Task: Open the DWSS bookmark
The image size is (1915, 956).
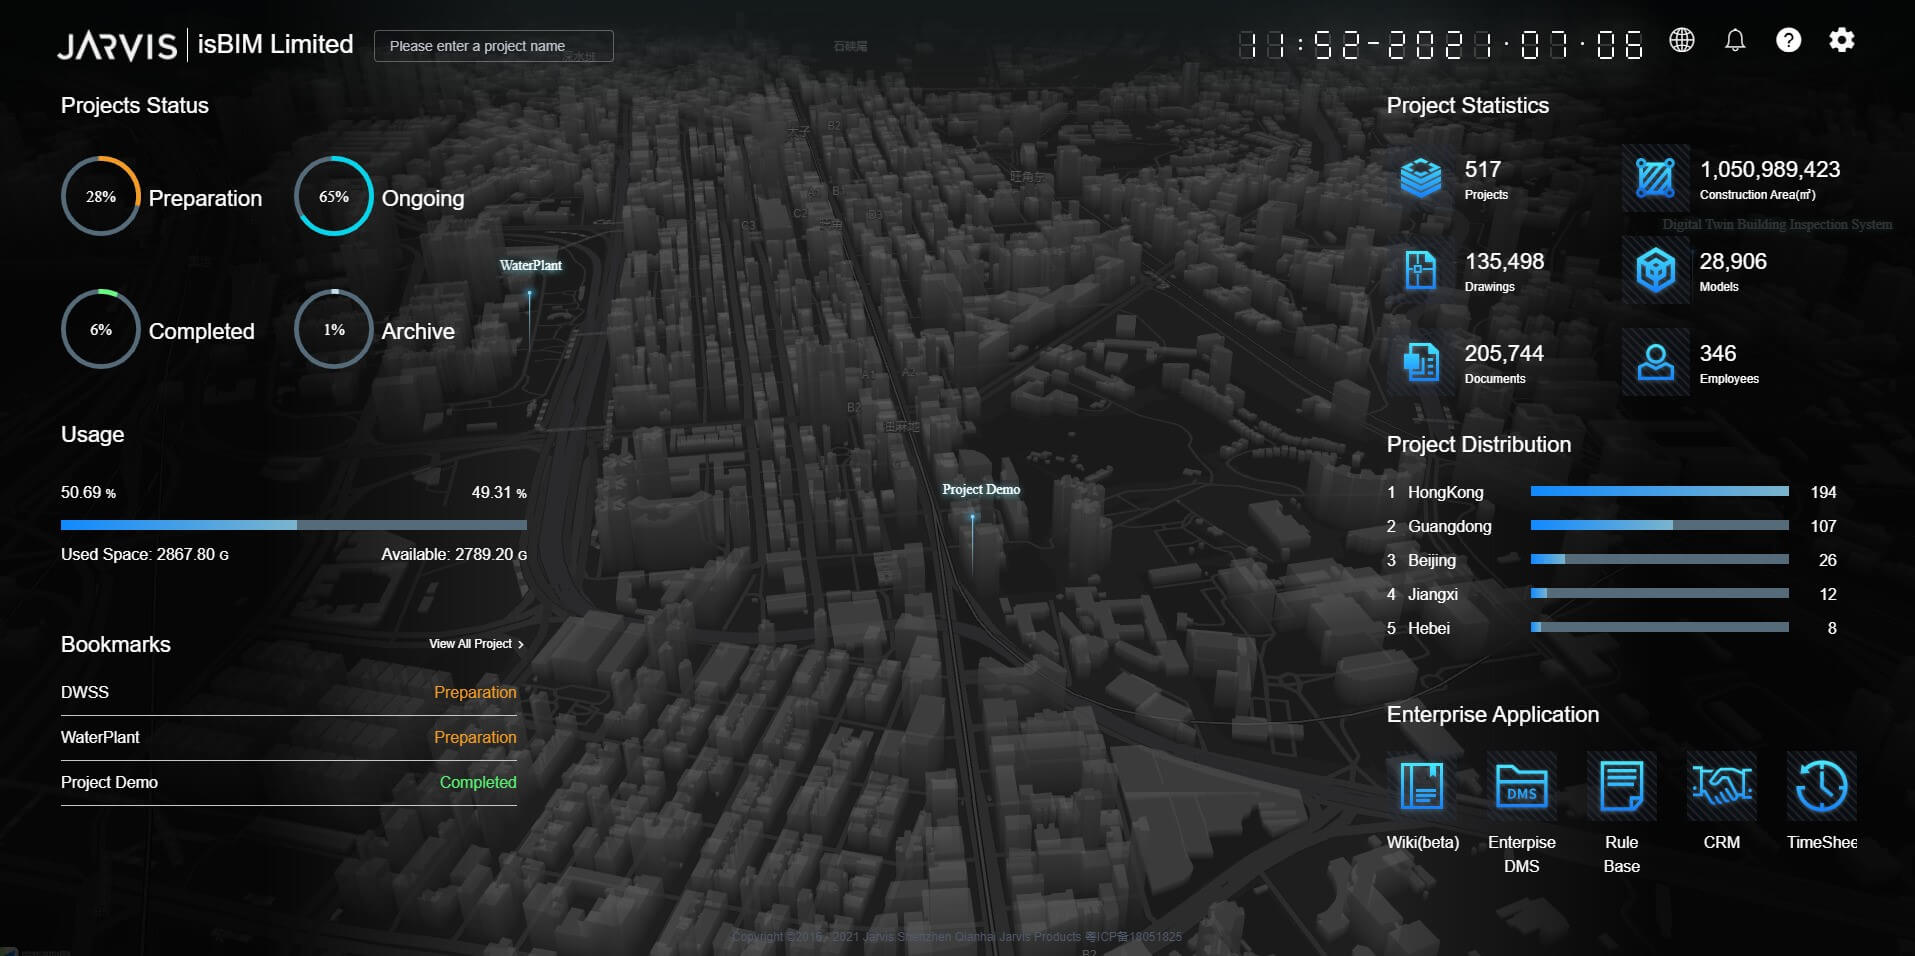Action: click(85, 692)
